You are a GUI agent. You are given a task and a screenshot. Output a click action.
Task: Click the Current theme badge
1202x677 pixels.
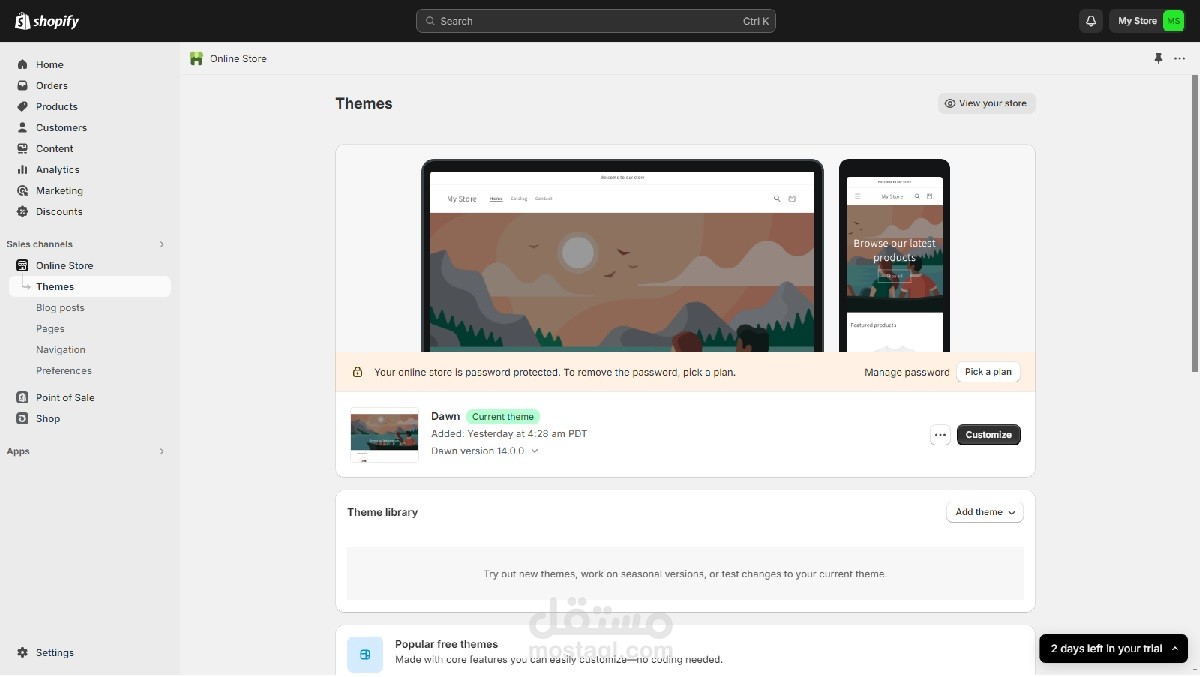[503, 417]
